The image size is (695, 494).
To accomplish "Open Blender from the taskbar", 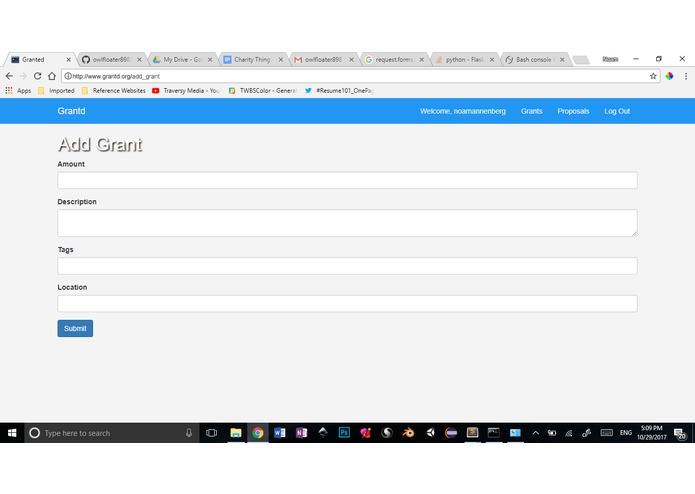I will point(408,432).
